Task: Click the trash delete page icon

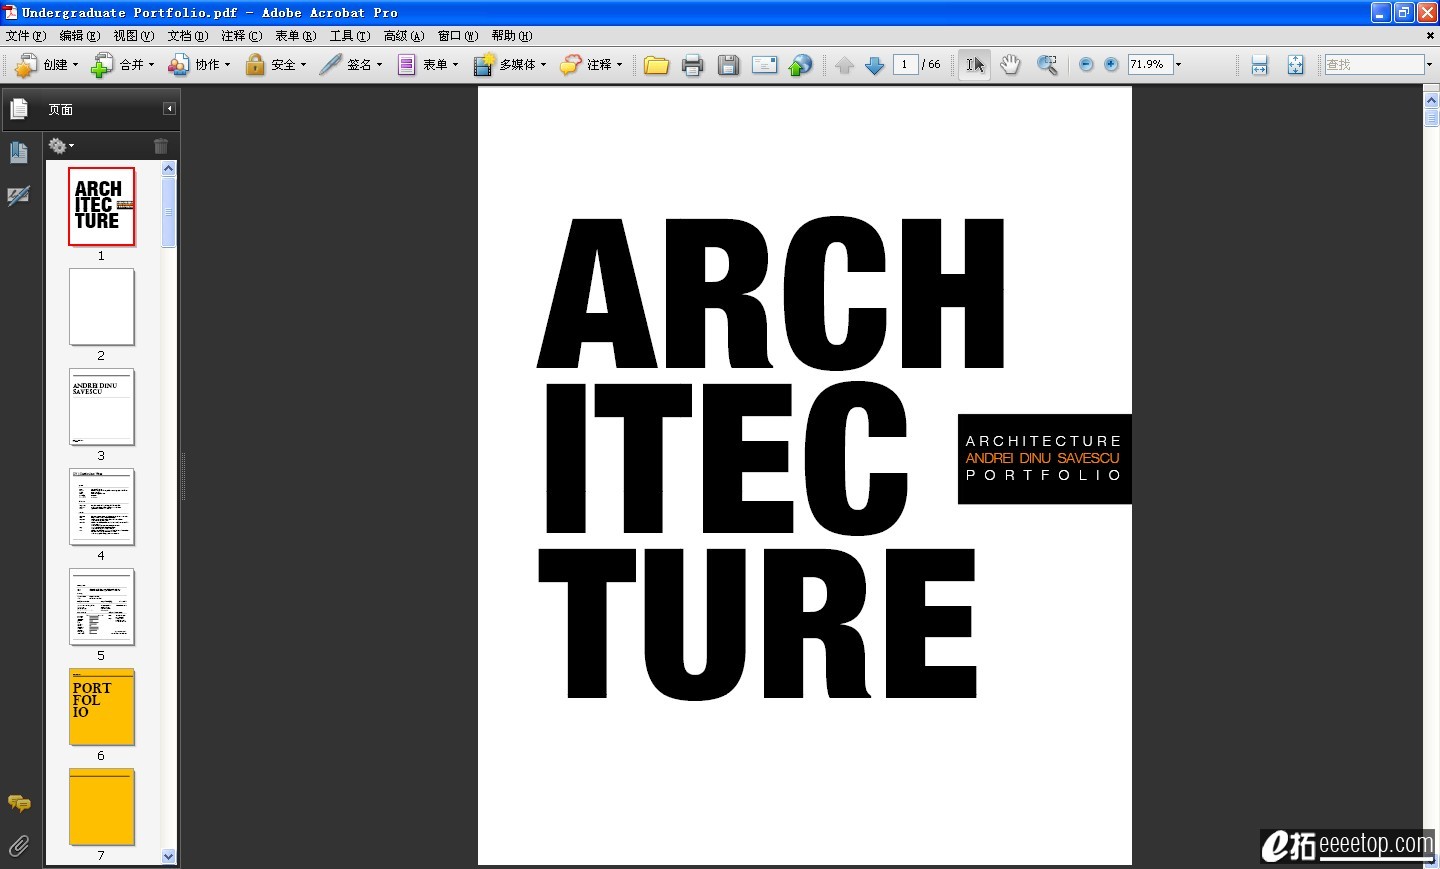Action: [x=161, y=146]
